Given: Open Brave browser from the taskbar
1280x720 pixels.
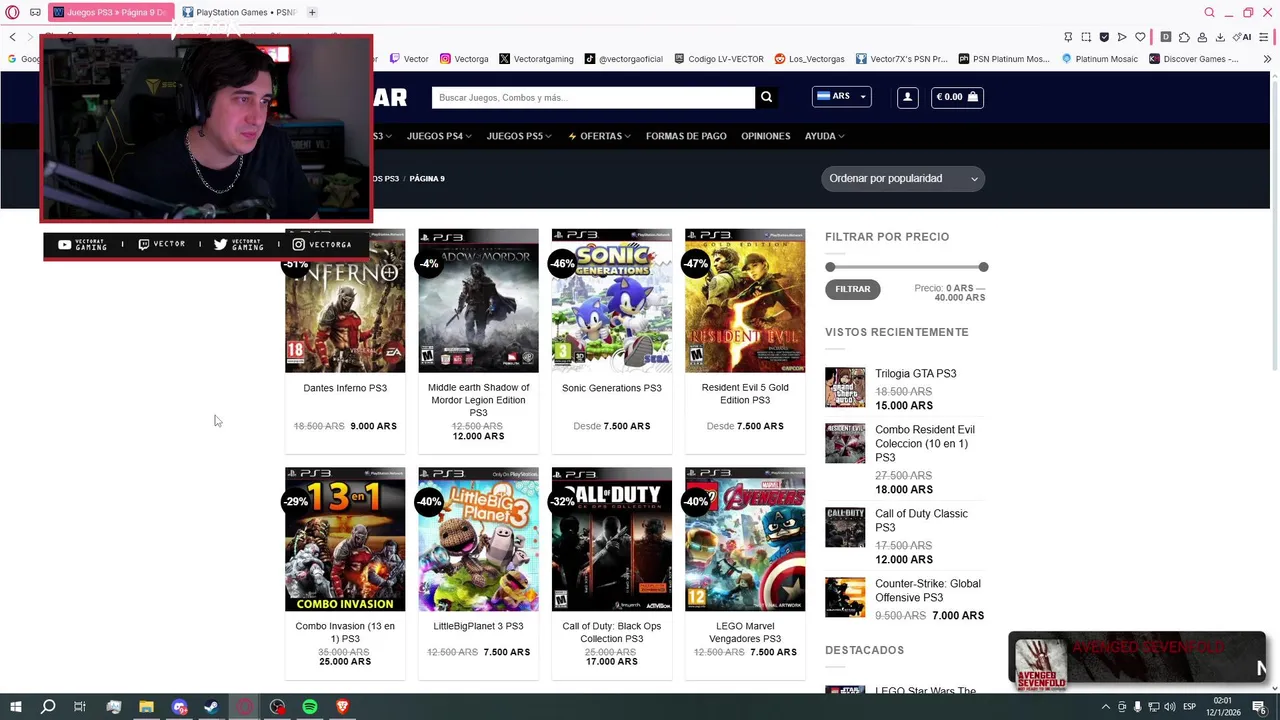Looking at the screenshot, I should click(343, 707).
